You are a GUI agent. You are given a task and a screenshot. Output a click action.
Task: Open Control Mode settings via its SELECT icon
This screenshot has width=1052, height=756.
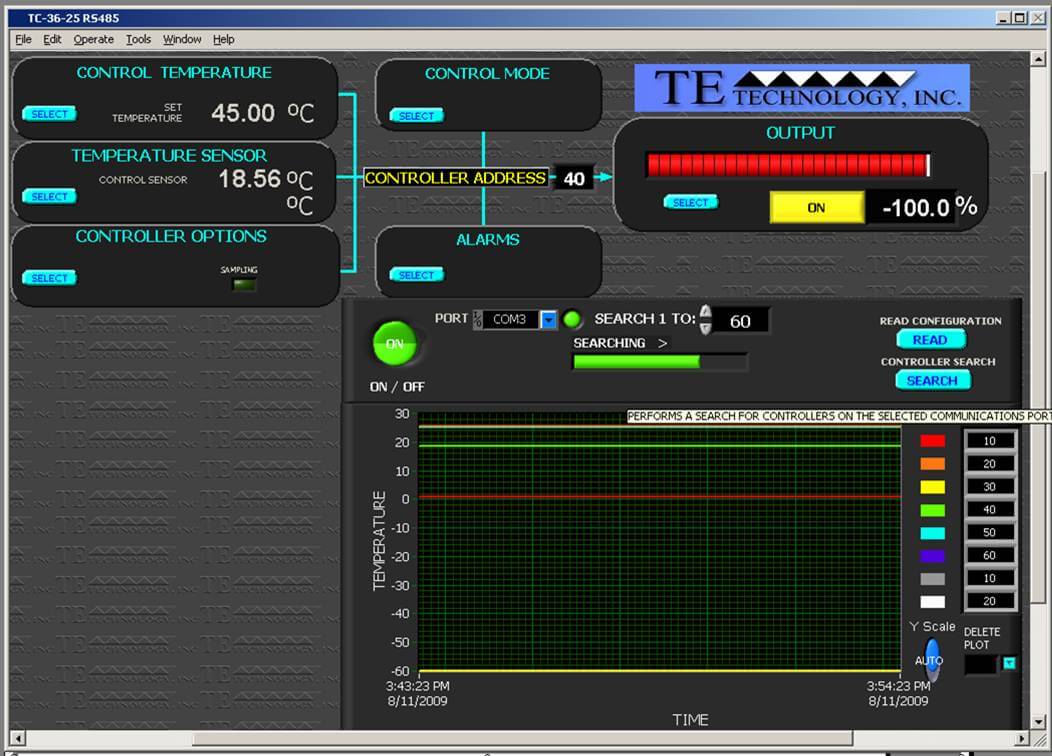point(415,115)
